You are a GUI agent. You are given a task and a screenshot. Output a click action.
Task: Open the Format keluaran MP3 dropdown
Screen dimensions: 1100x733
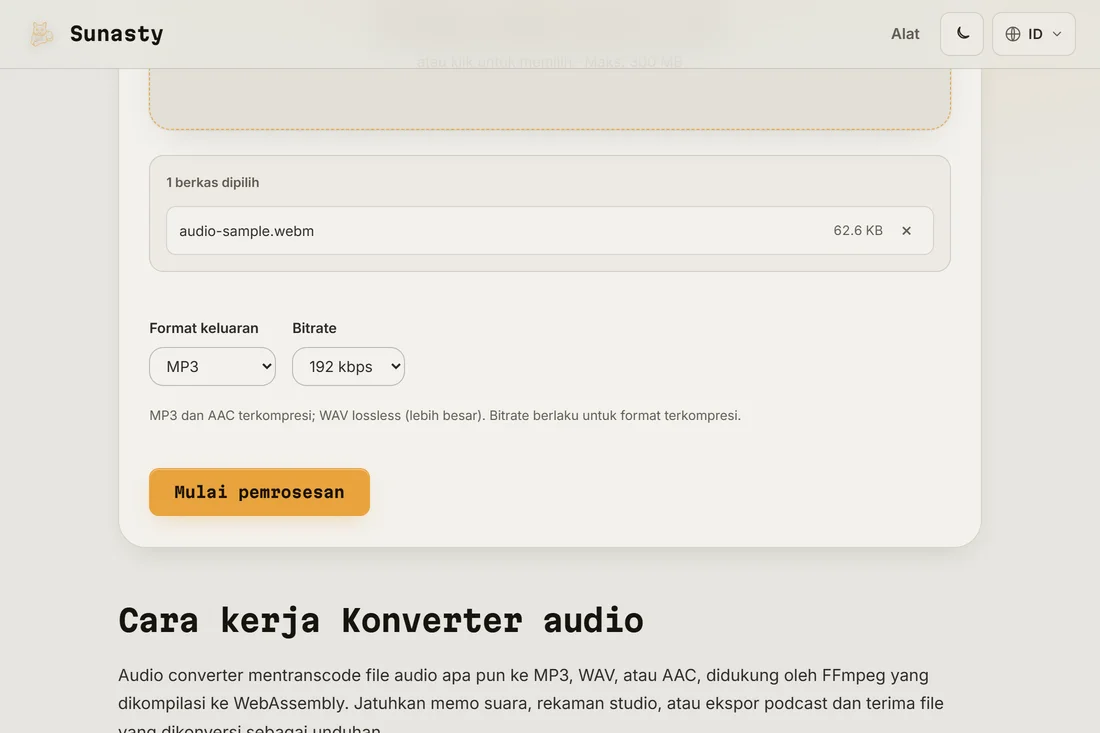click(x=212, y=366)
